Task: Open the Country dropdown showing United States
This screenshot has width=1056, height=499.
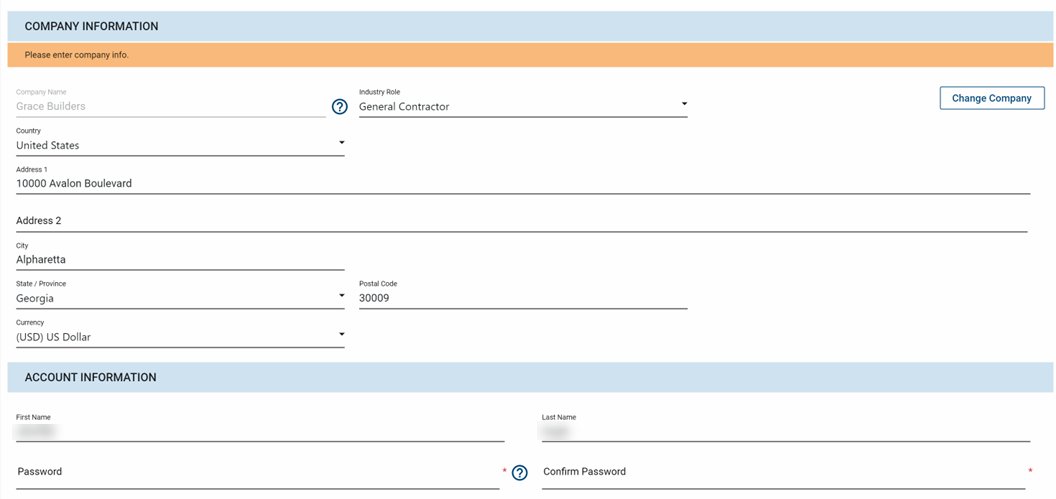Action: (x=180, y=145)
